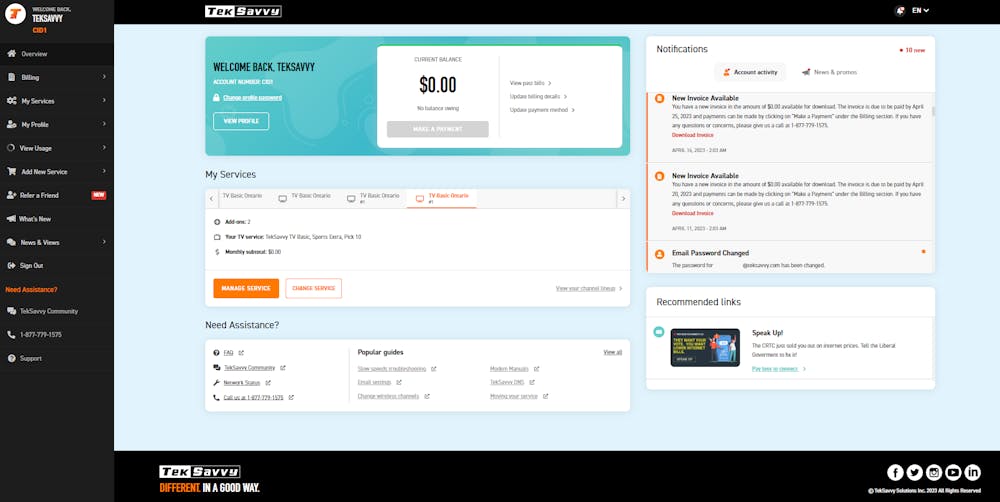Image resolution: width=1000 pixels, height=502 pixels.
Task: Switch to News & promos tab
Action: point(830,73)
